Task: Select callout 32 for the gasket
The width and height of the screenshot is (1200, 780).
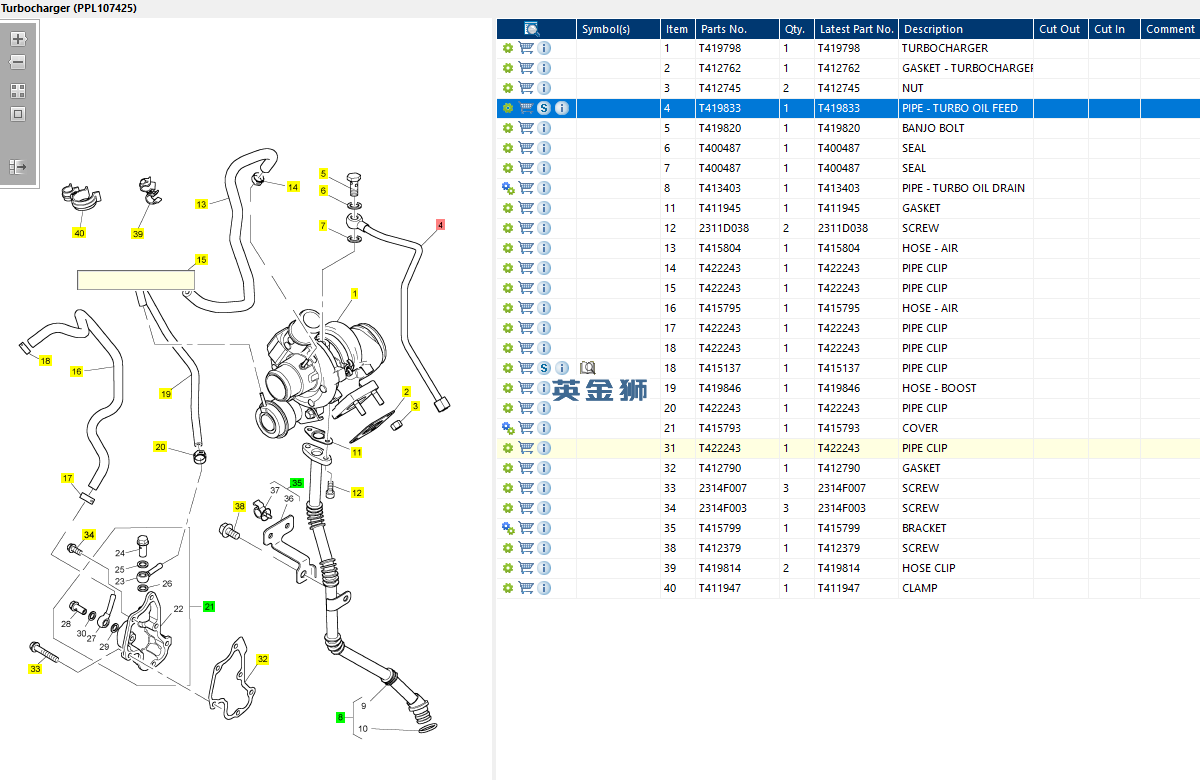Action: click(263, 659)
